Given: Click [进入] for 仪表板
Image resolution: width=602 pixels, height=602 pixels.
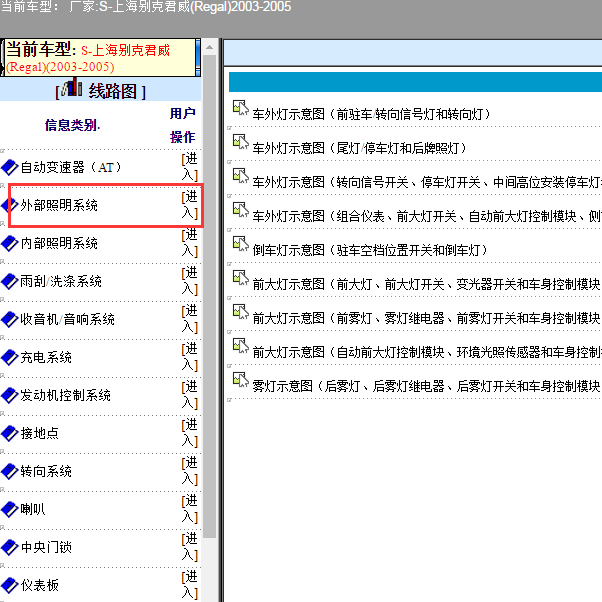Looking at the screenshot, I should (190, 585).
